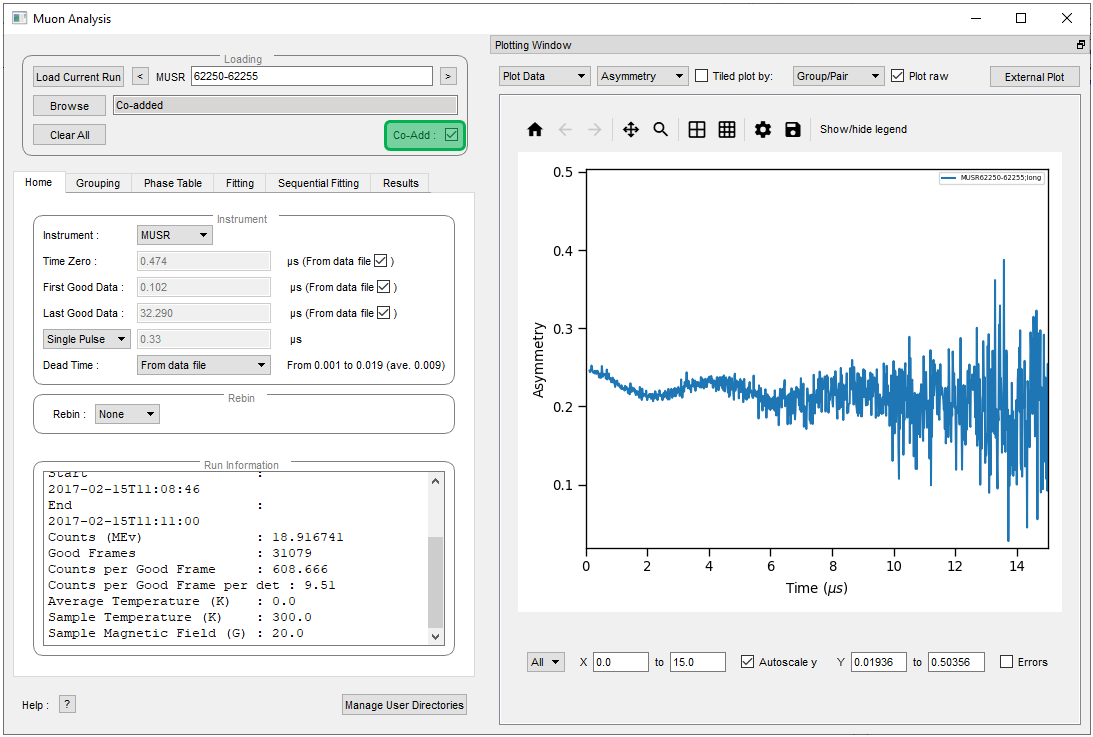Expand the Dead Time source dropdown
Viewport: 1093px width, 737px height.
tap(203, 365)
